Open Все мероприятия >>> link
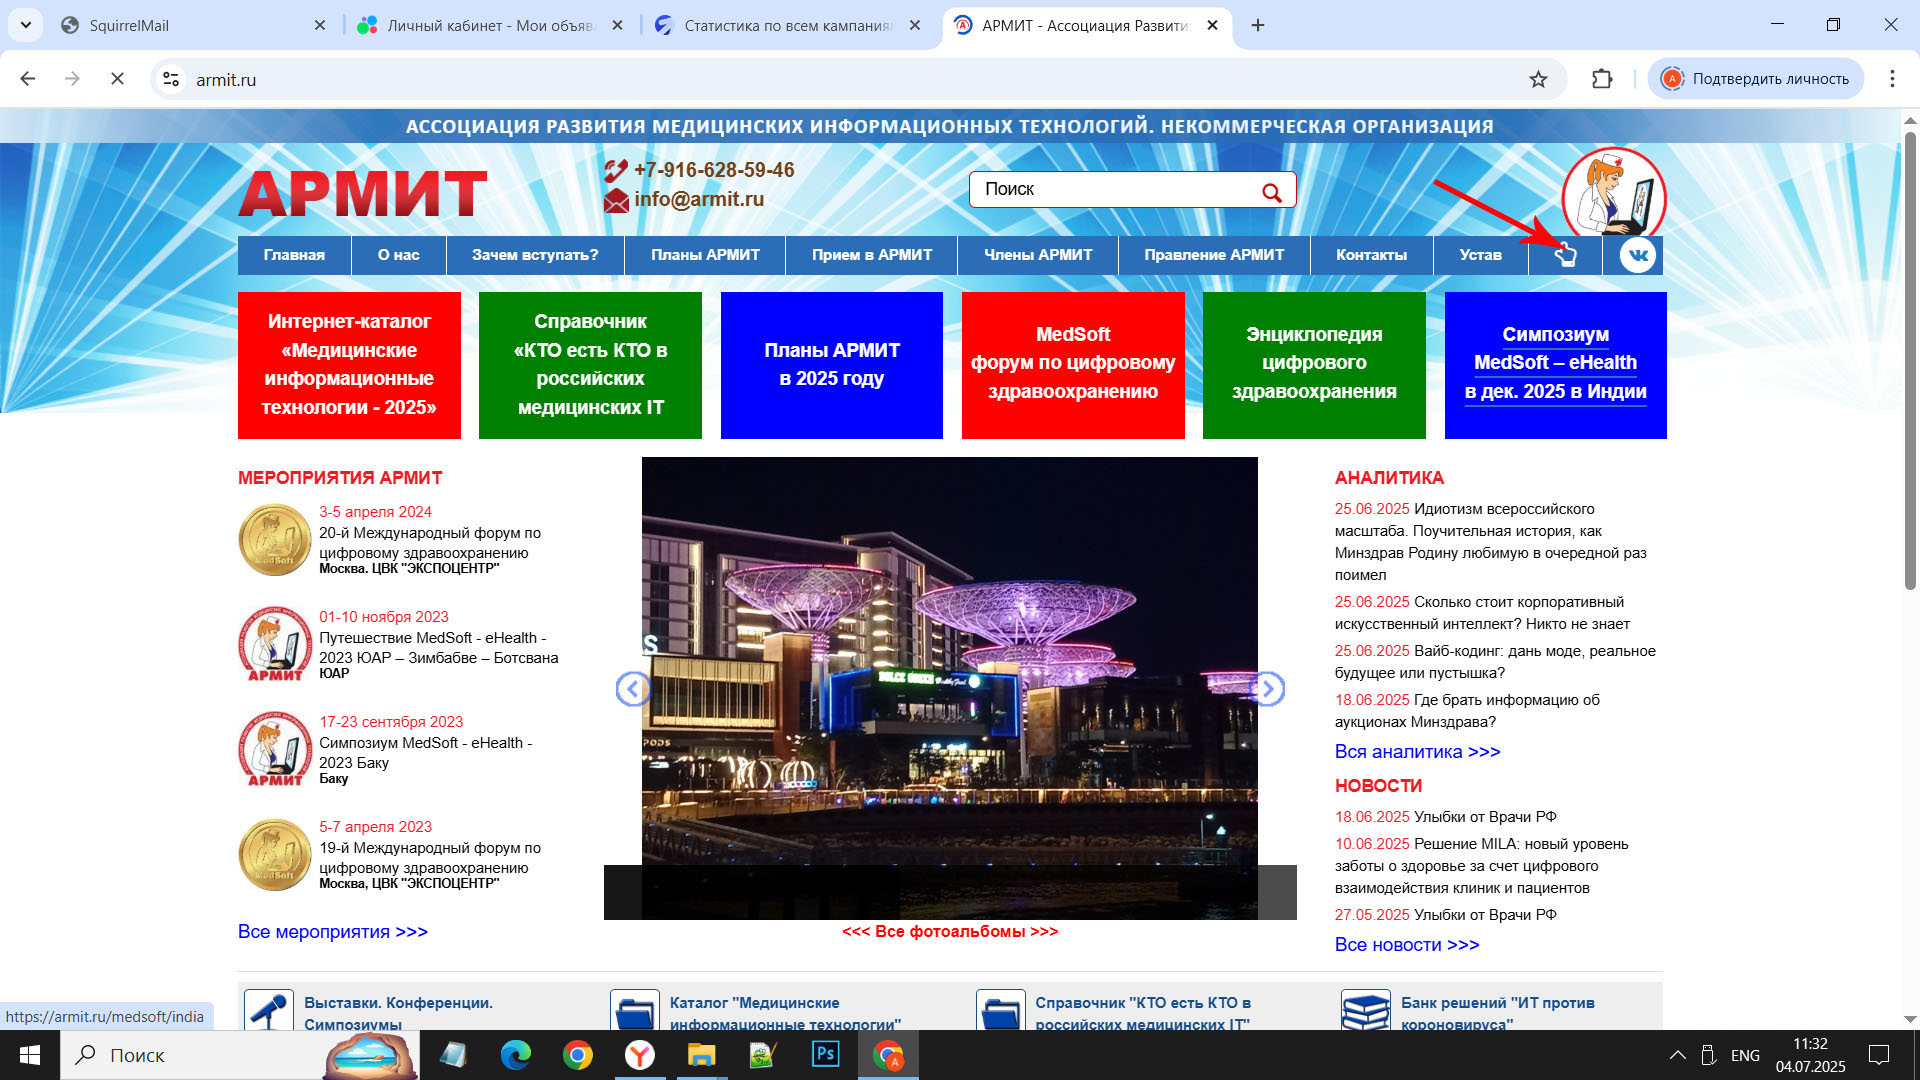 pyautogui.click(x=333, y=932)
